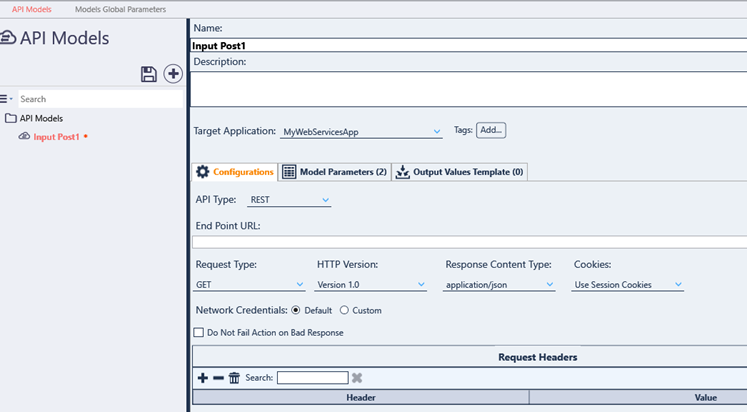The height and width of the screenshot is (412, 747).
Task: Click the Request Headers section title
Action: click(x=537, y=357)
